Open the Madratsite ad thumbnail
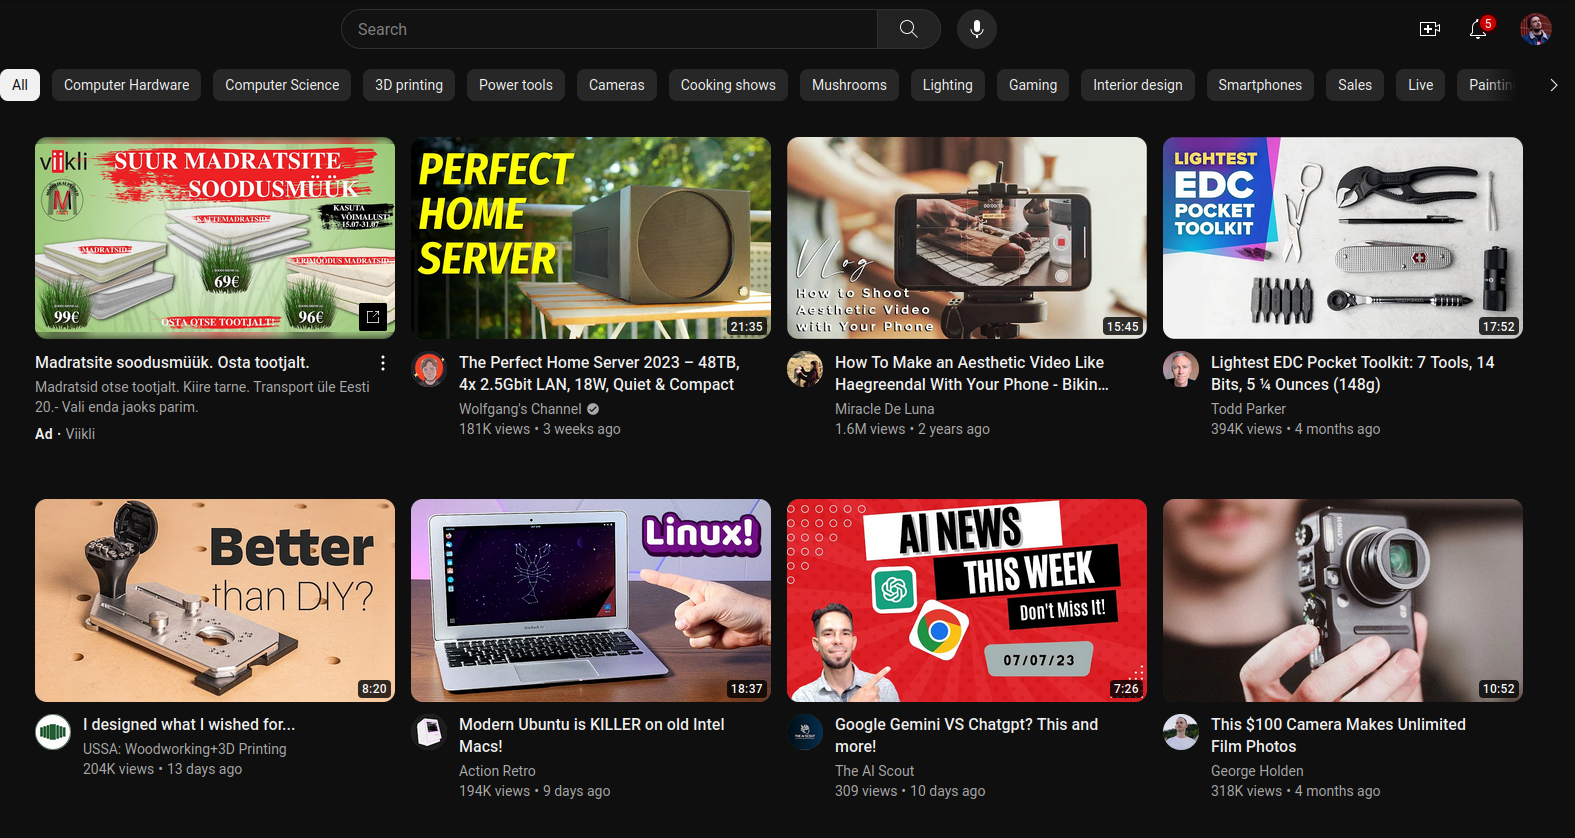This screenshot has width=1575, height=838. click(x=215, y=238)
